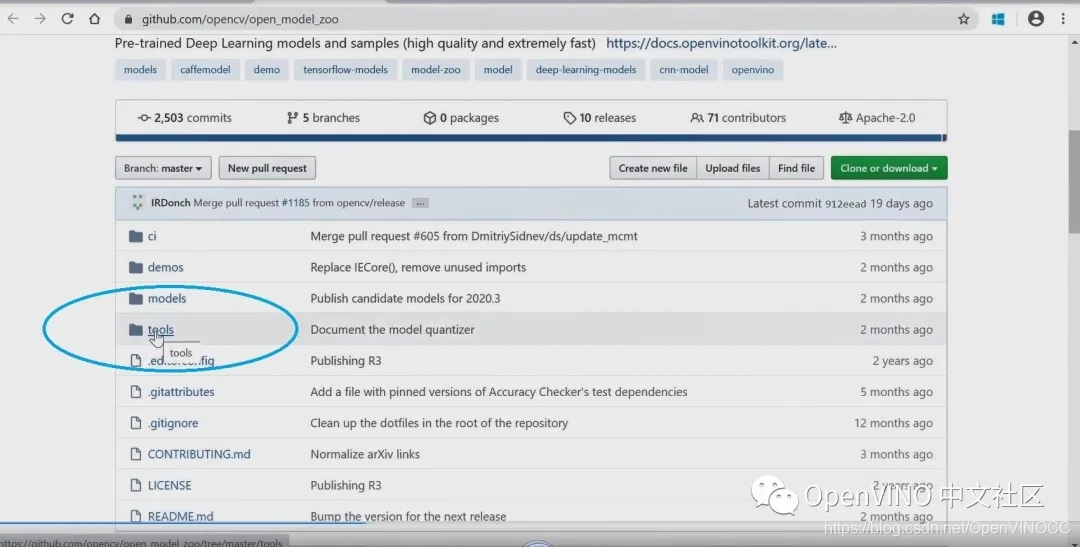Click the caffemodel topic tag
Viewport: 1080px width, 547px height.
tap(205, 70)
